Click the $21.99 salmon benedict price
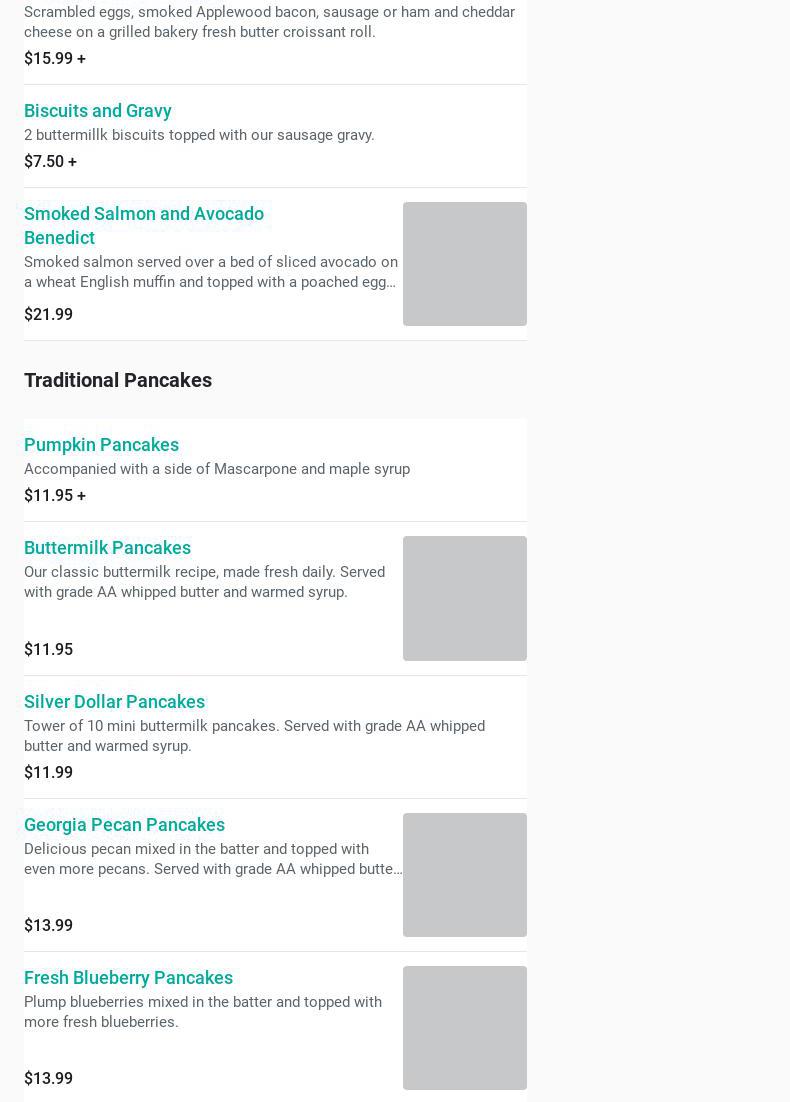The image size is (790, 1102). pos(48,315)
